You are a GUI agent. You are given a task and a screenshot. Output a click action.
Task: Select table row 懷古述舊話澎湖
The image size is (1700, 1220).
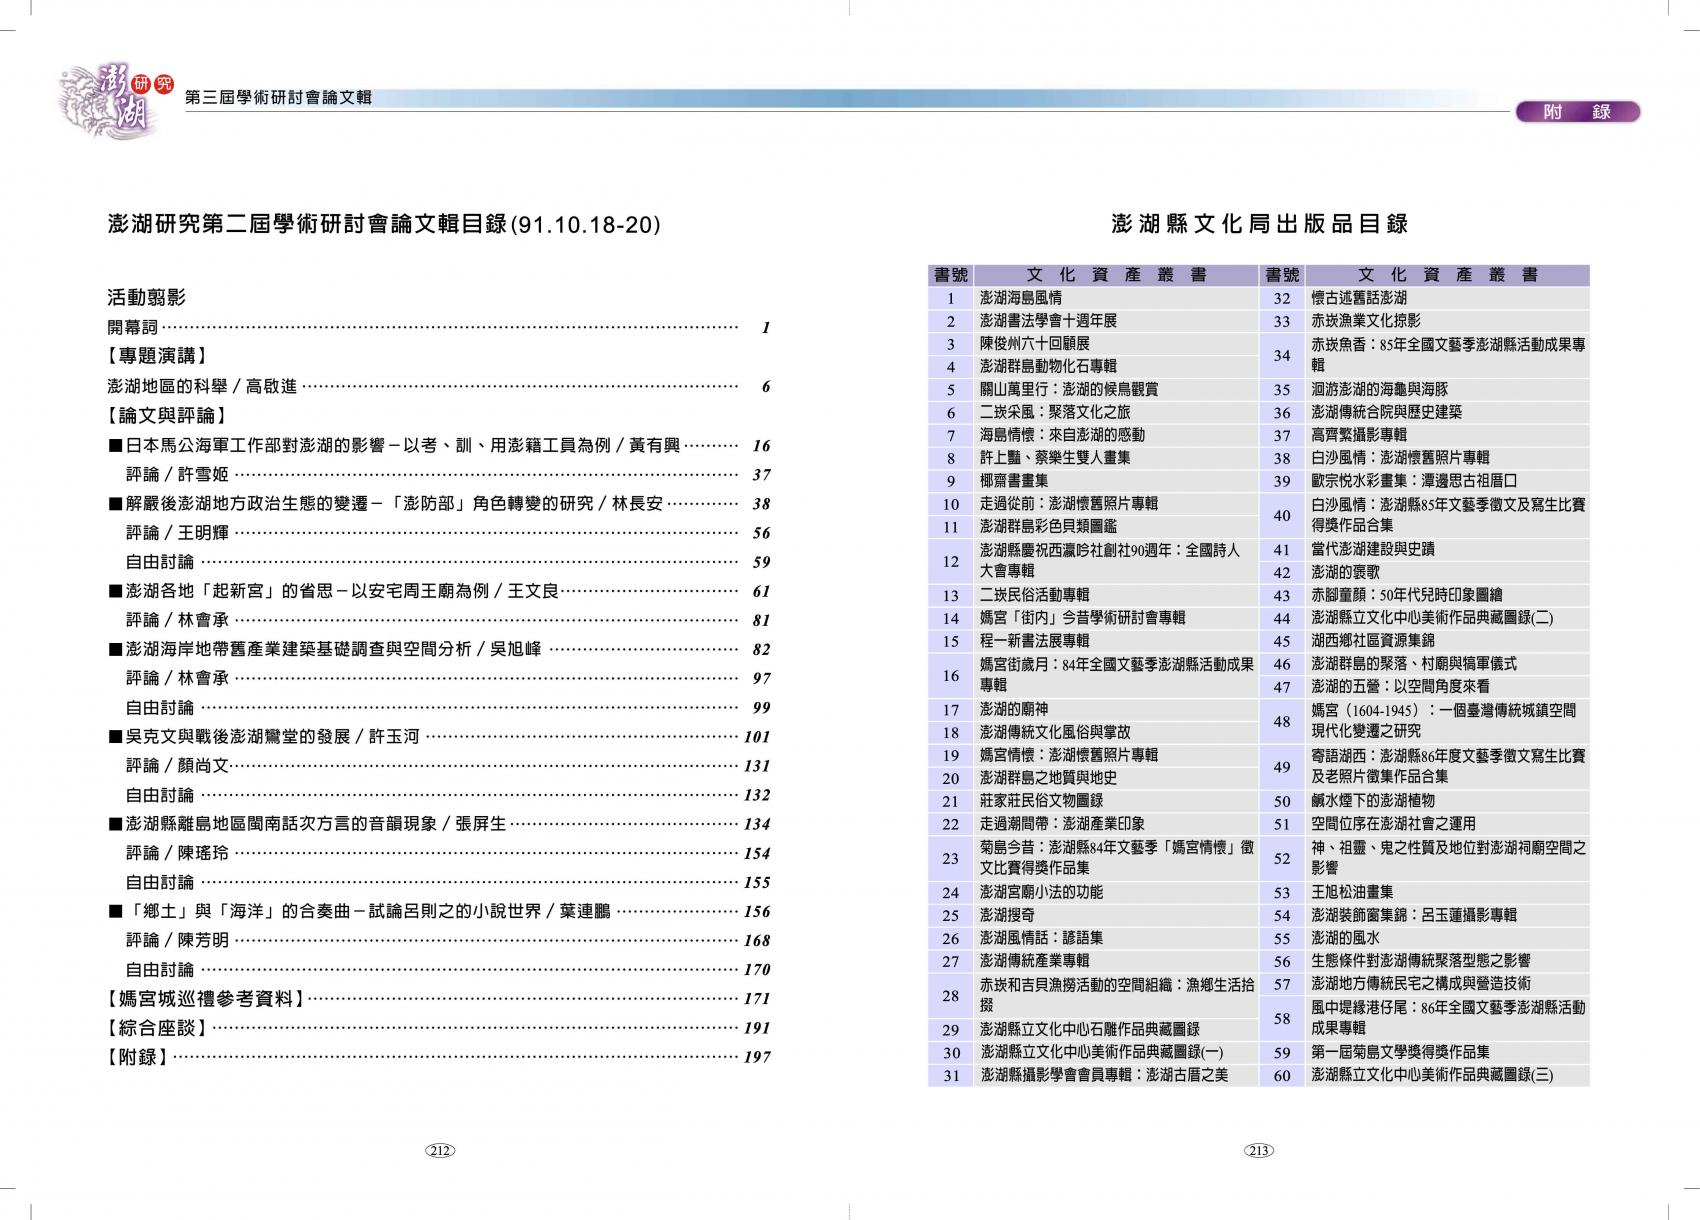point(1358,298)
